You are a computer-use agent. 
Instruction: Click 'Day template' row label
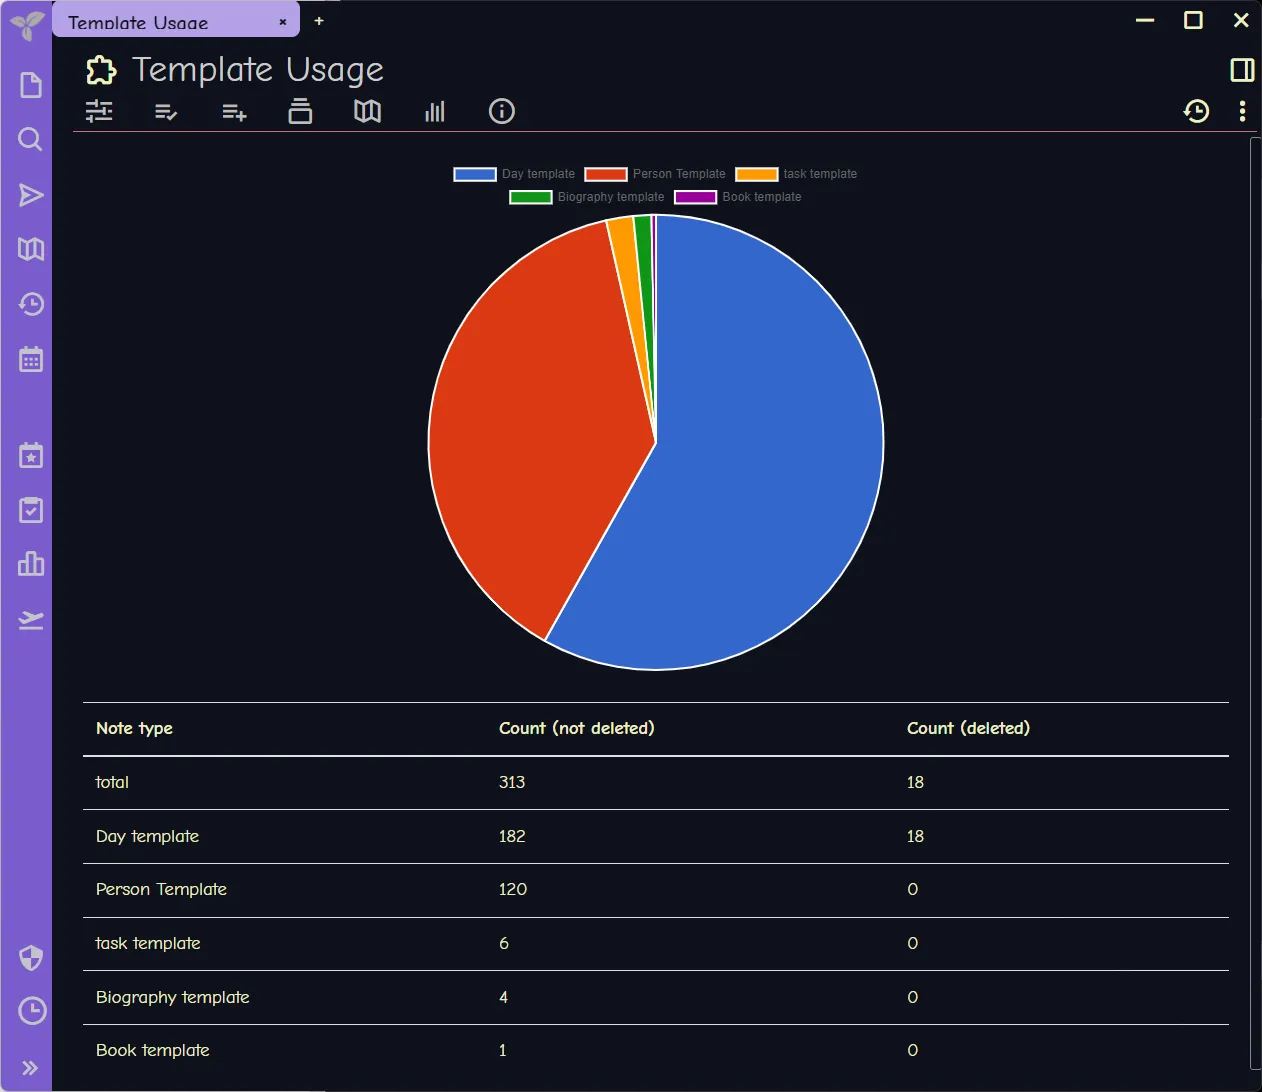147,836
